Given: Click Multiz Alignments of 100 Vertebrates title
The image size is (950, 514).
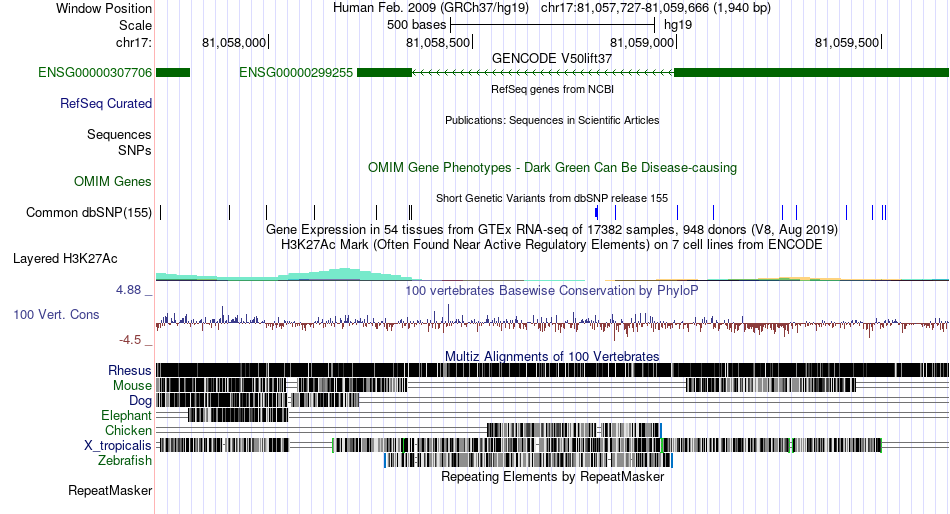Looking at the screenshot, I should coord(552,356).
